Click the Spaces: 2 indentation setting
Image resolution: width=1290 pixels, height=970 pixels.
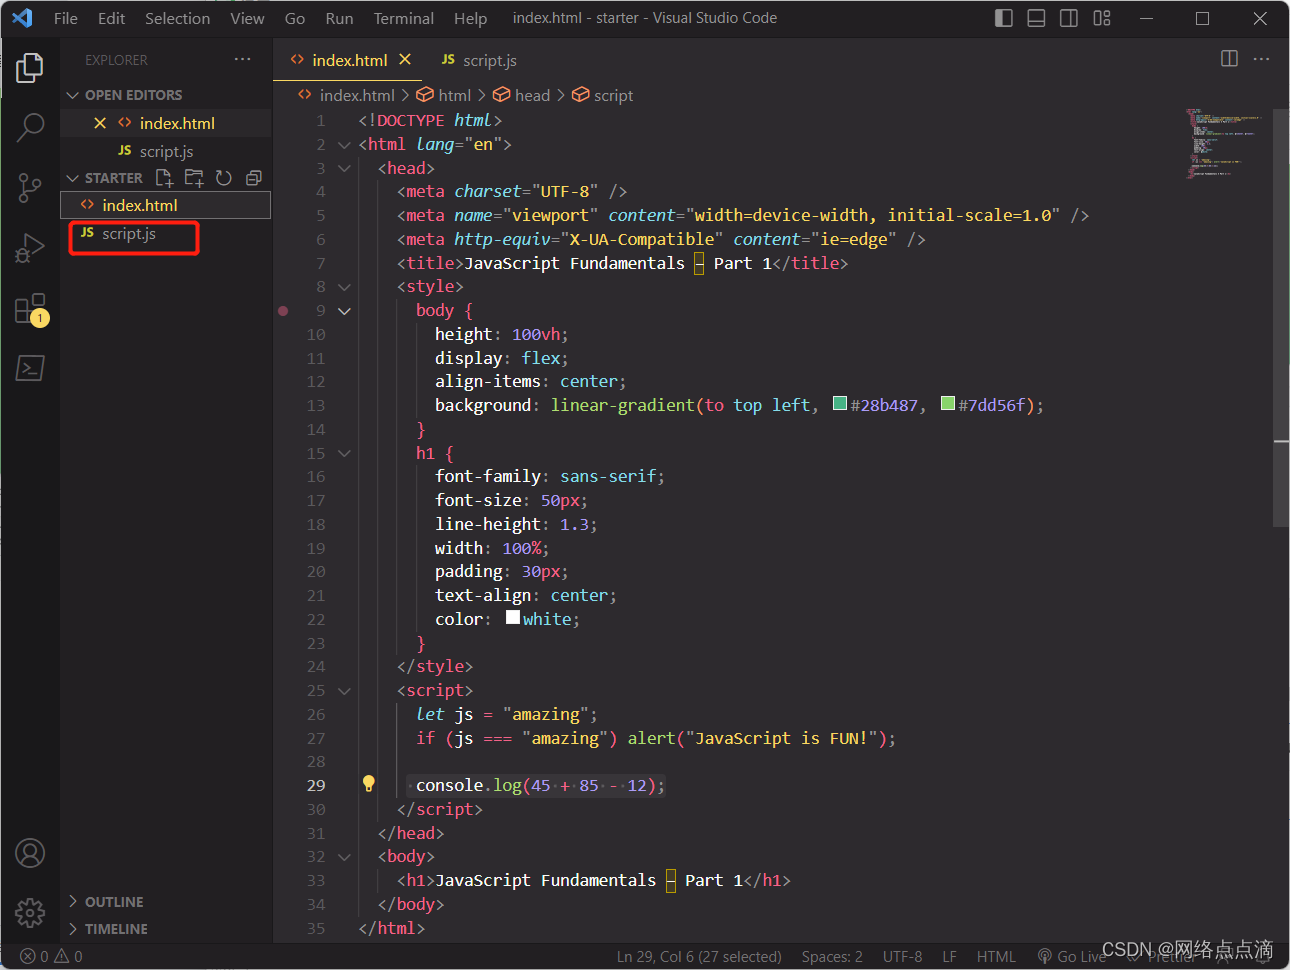pyautogui.click(x=832, y=956)
